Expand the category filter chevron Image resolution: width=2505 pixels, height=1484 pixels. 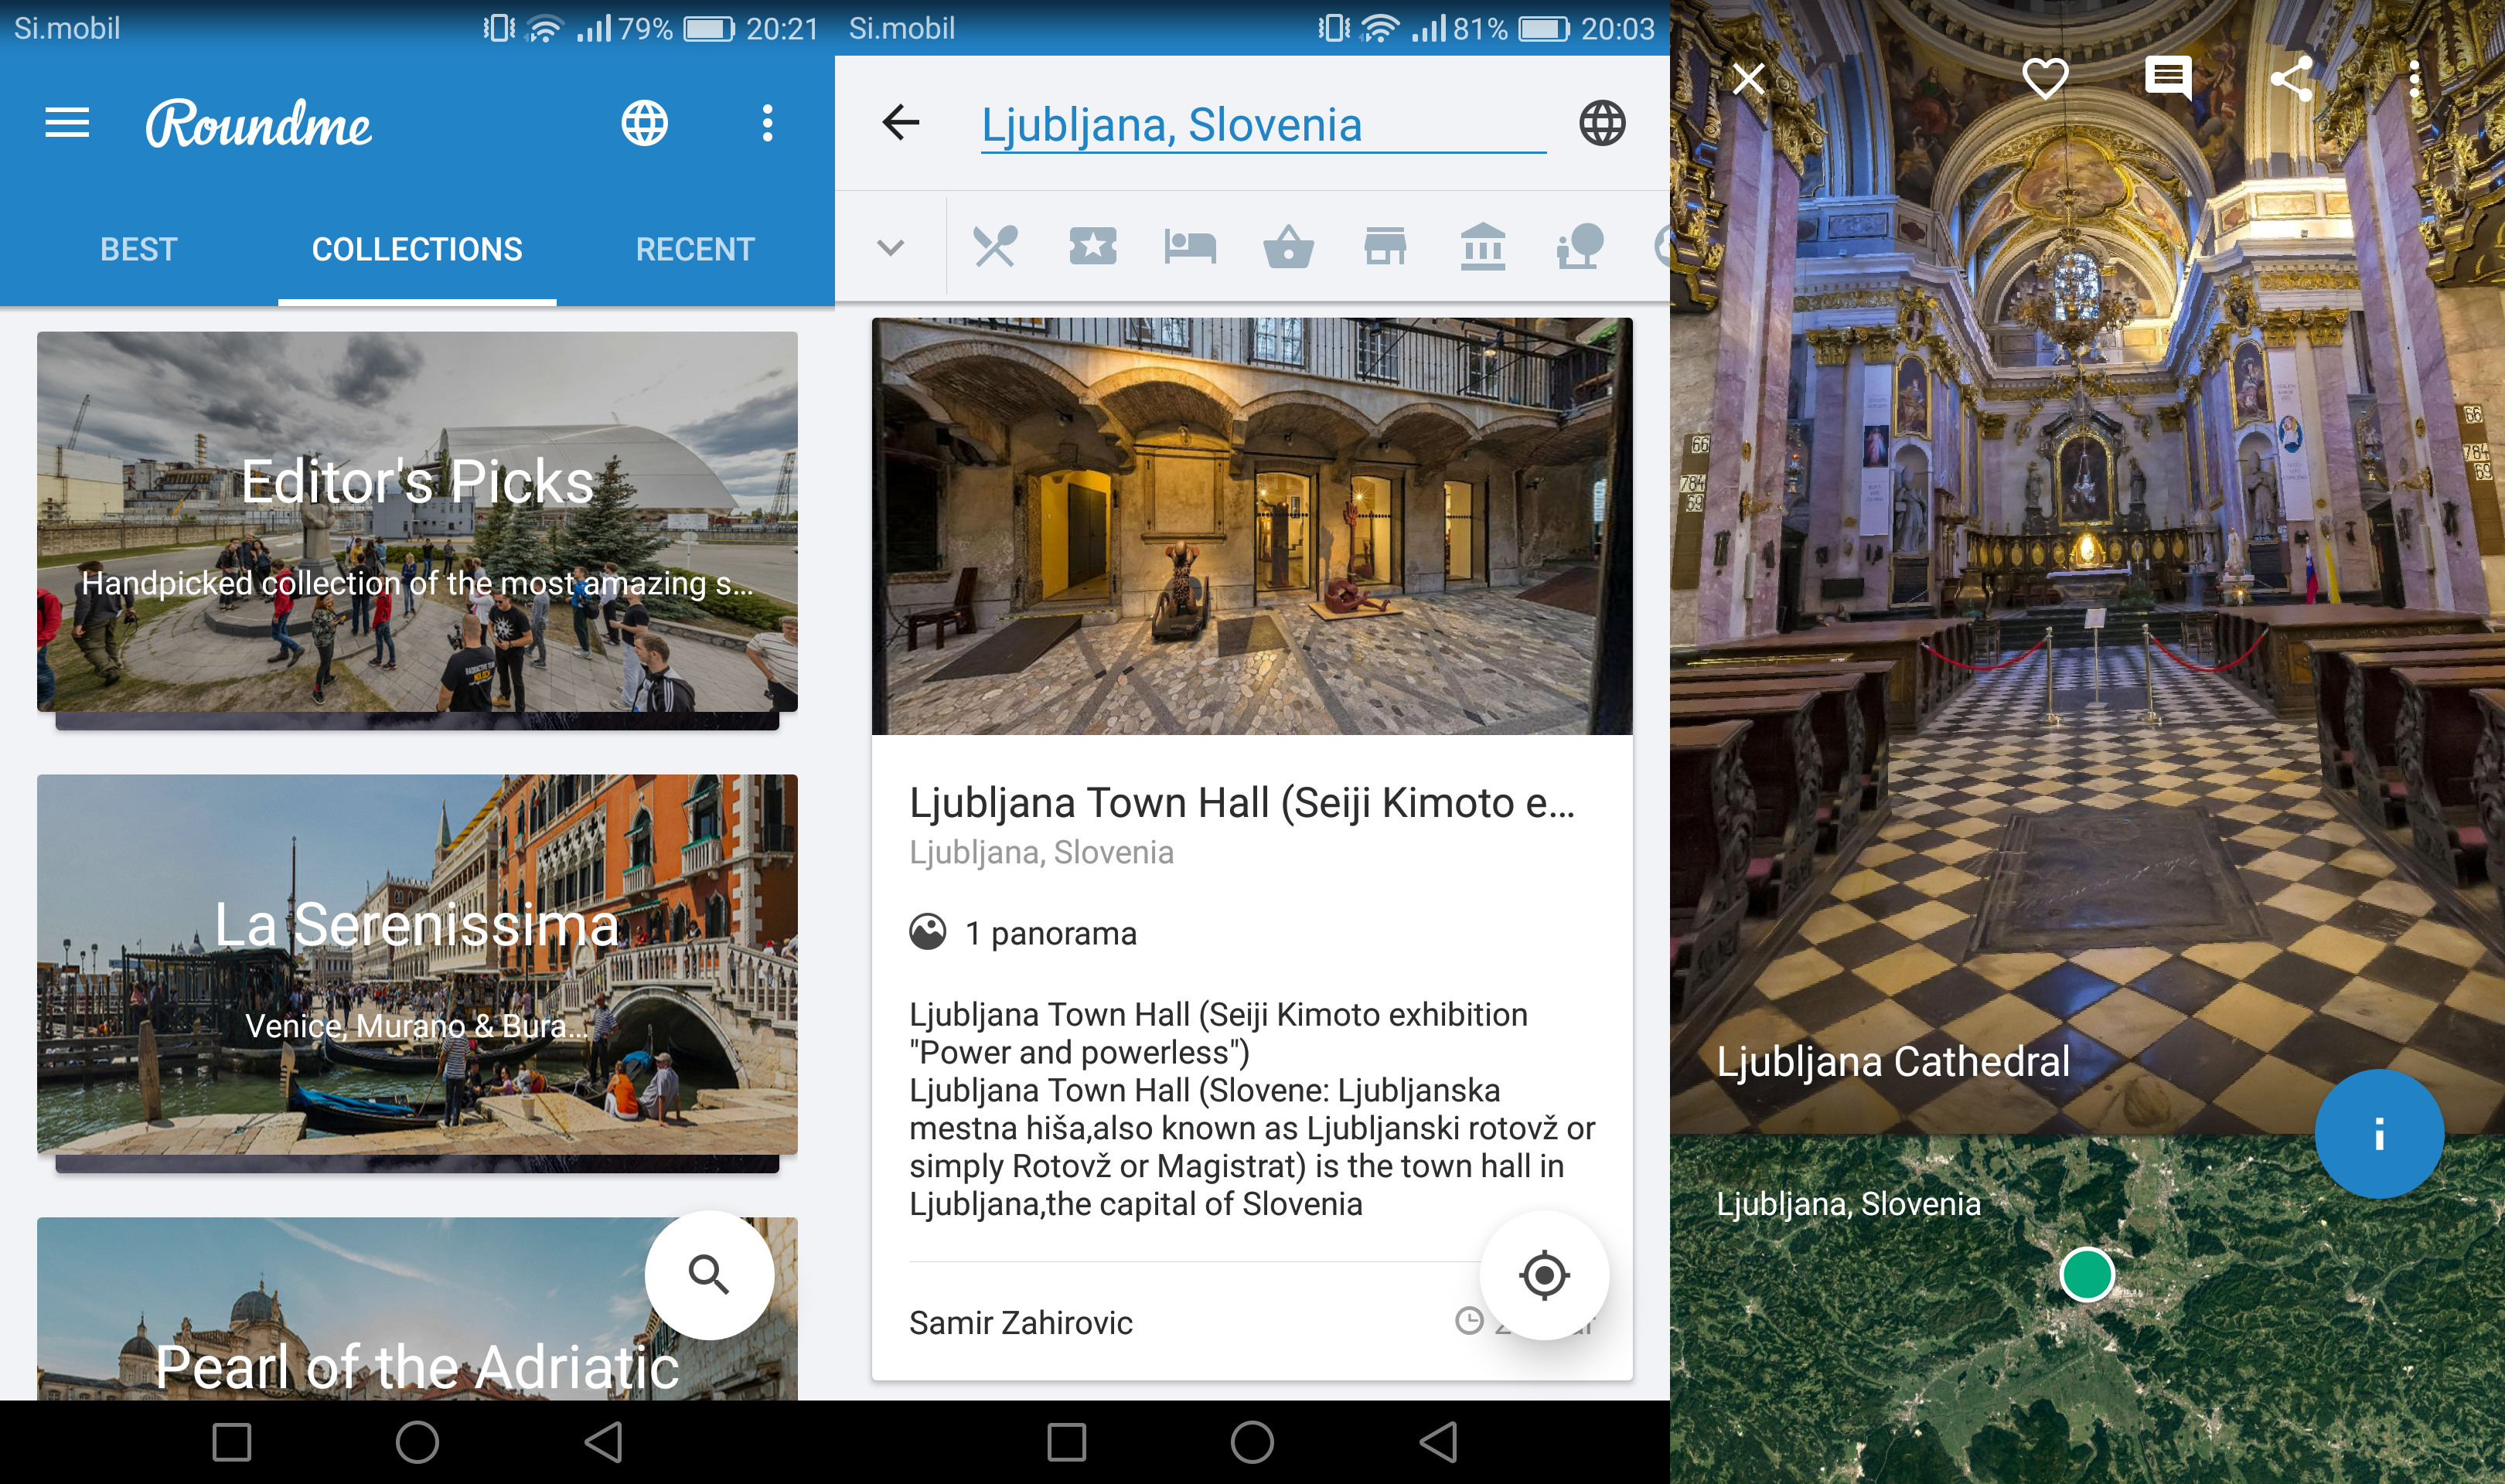click(890, 246)
